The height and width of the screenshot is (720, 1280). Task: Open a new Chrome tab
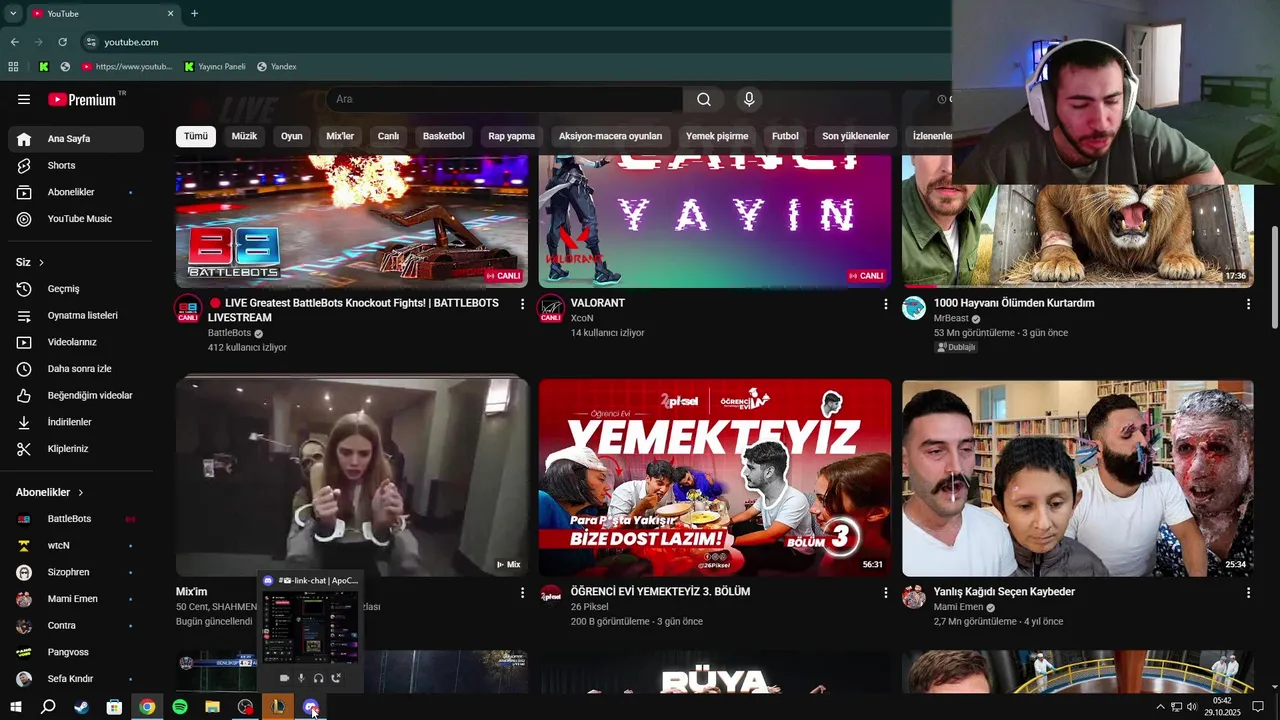(194, 14)
